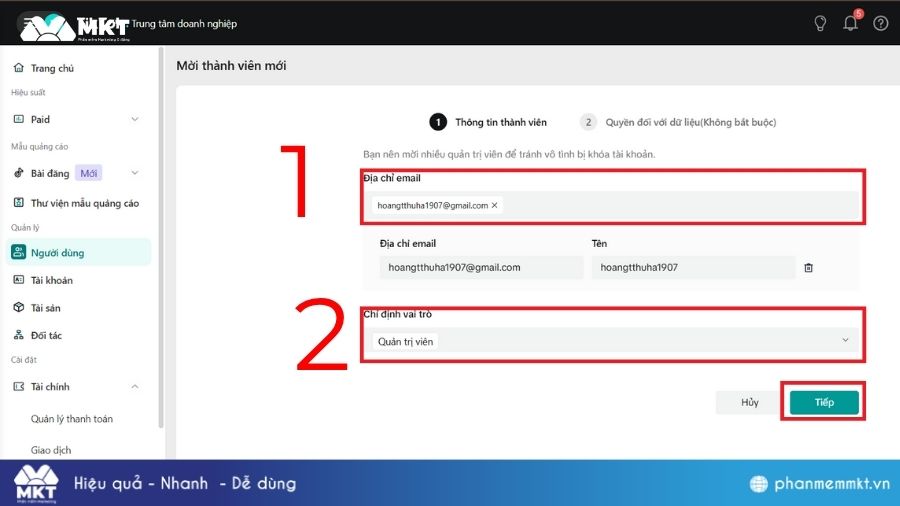Image resolution: width=900 pixels, height=506 pixels.
Task: Click the lightbulb tips icon
Action: point(820,23)
